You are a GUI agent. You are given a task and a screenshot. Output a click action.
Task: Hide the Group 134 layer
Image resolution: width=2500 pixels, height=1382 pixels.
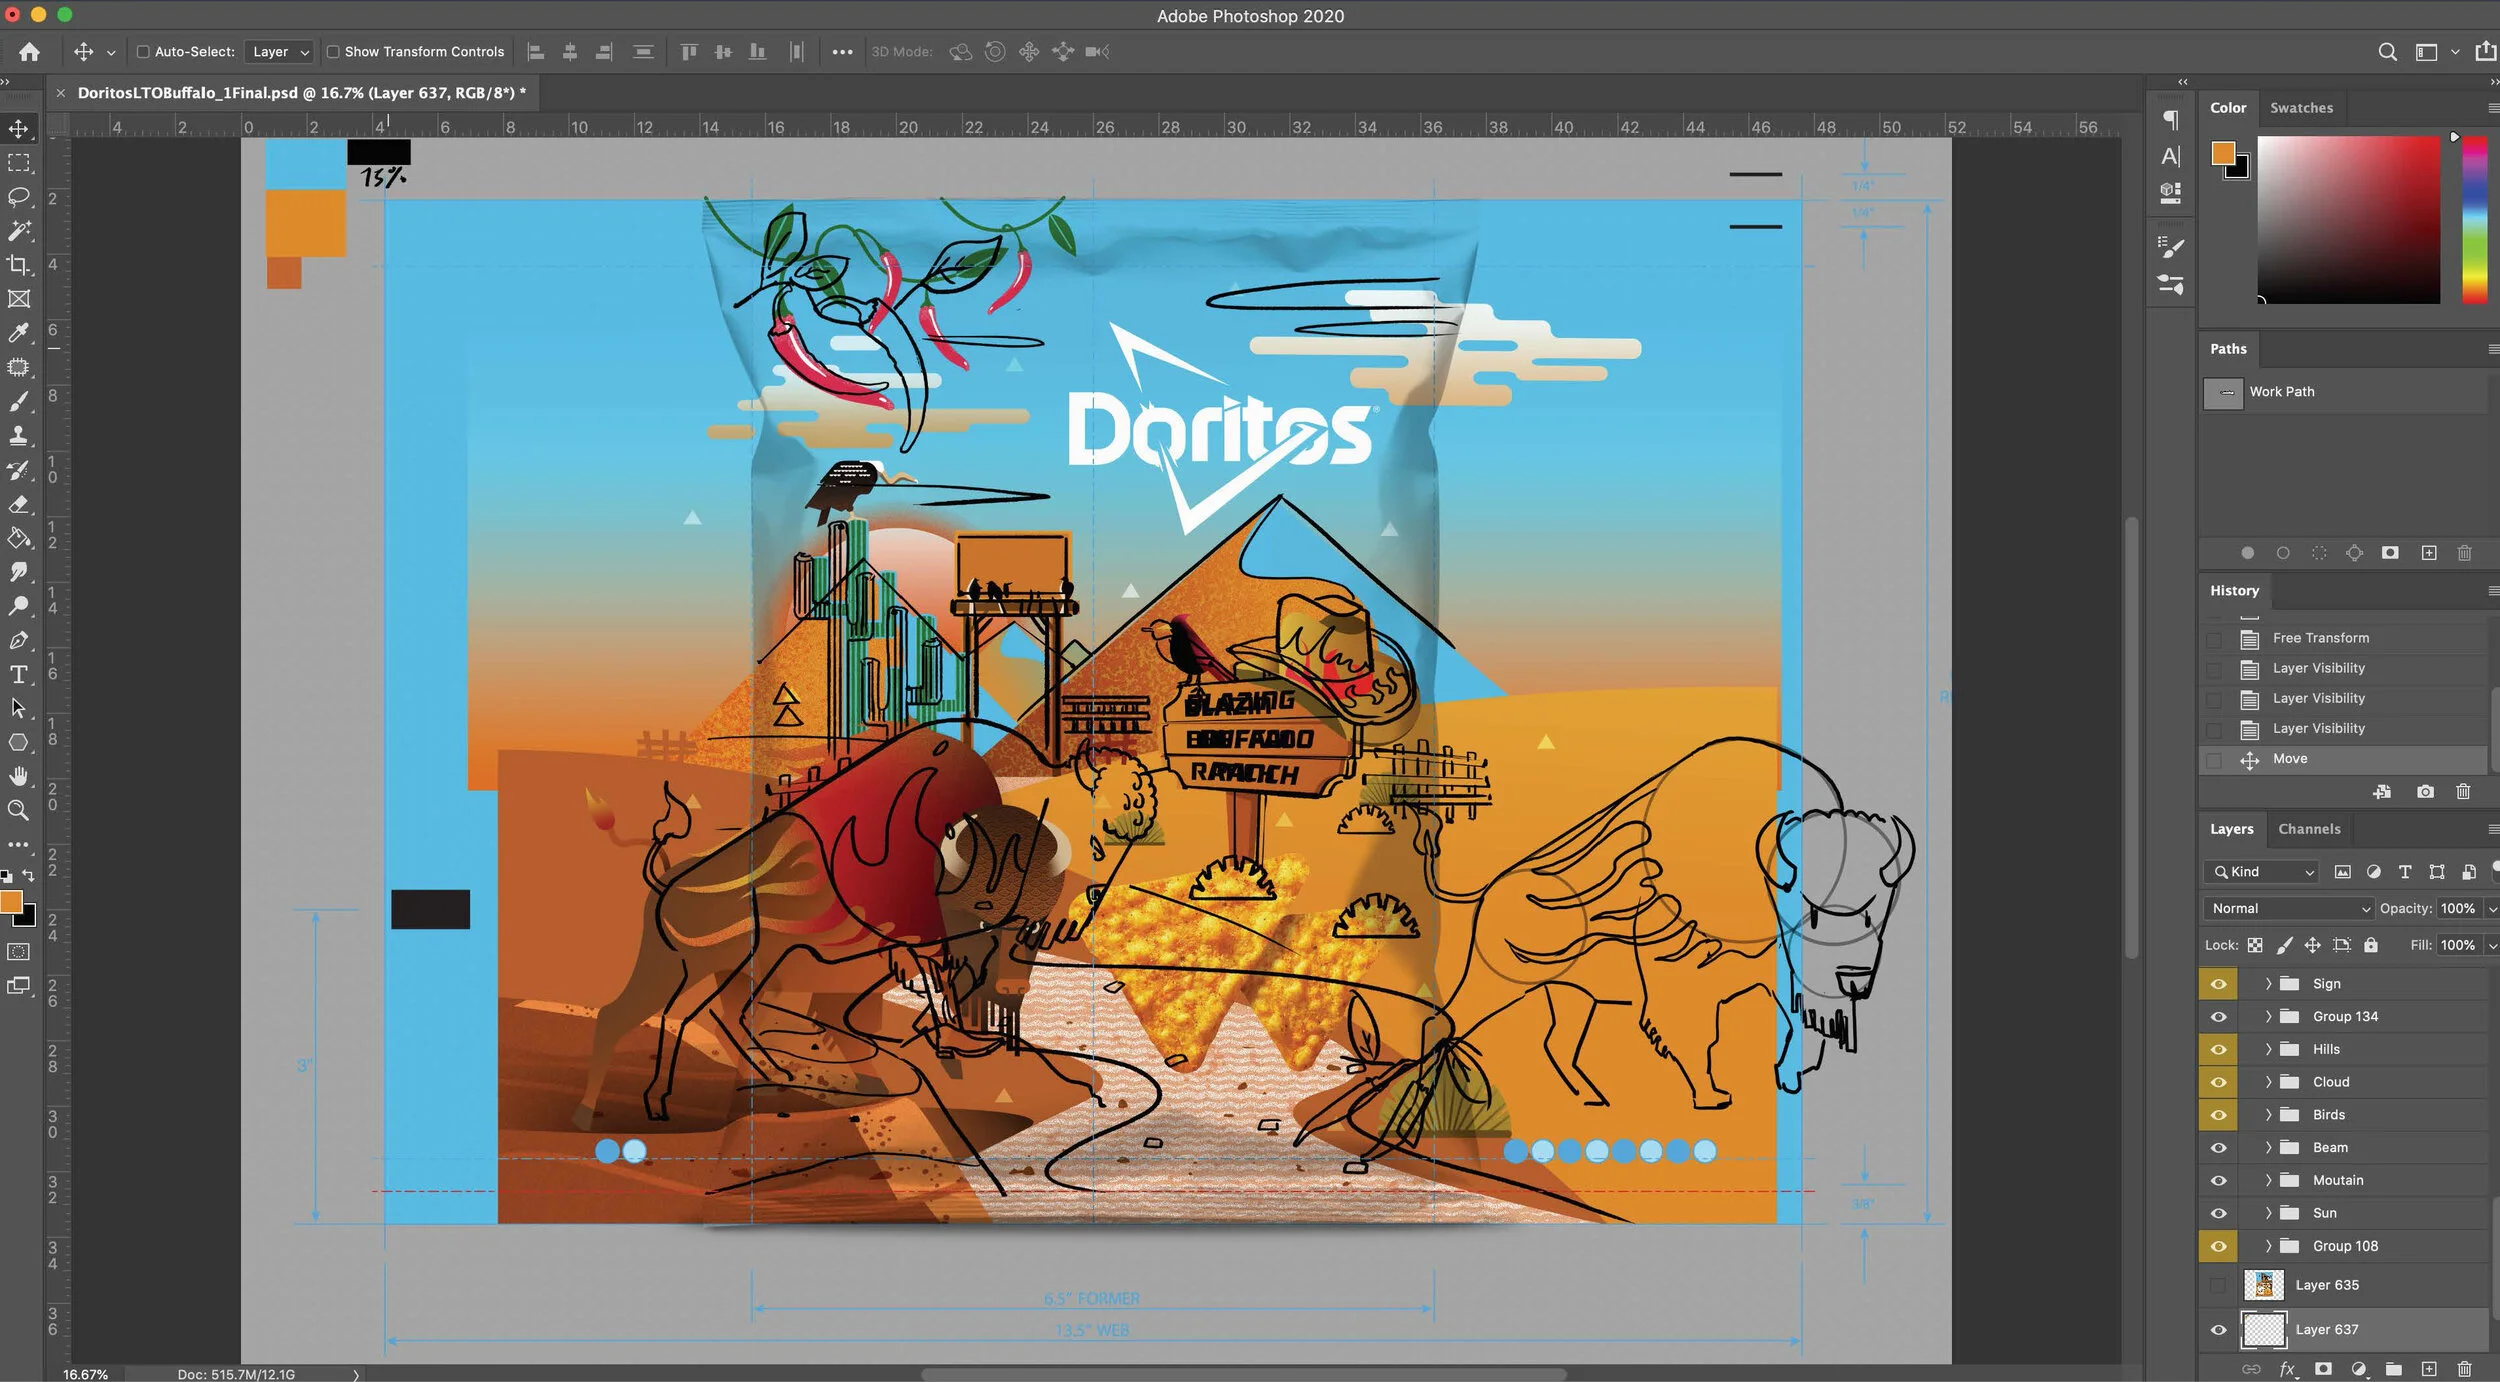click(2218, 1017)
